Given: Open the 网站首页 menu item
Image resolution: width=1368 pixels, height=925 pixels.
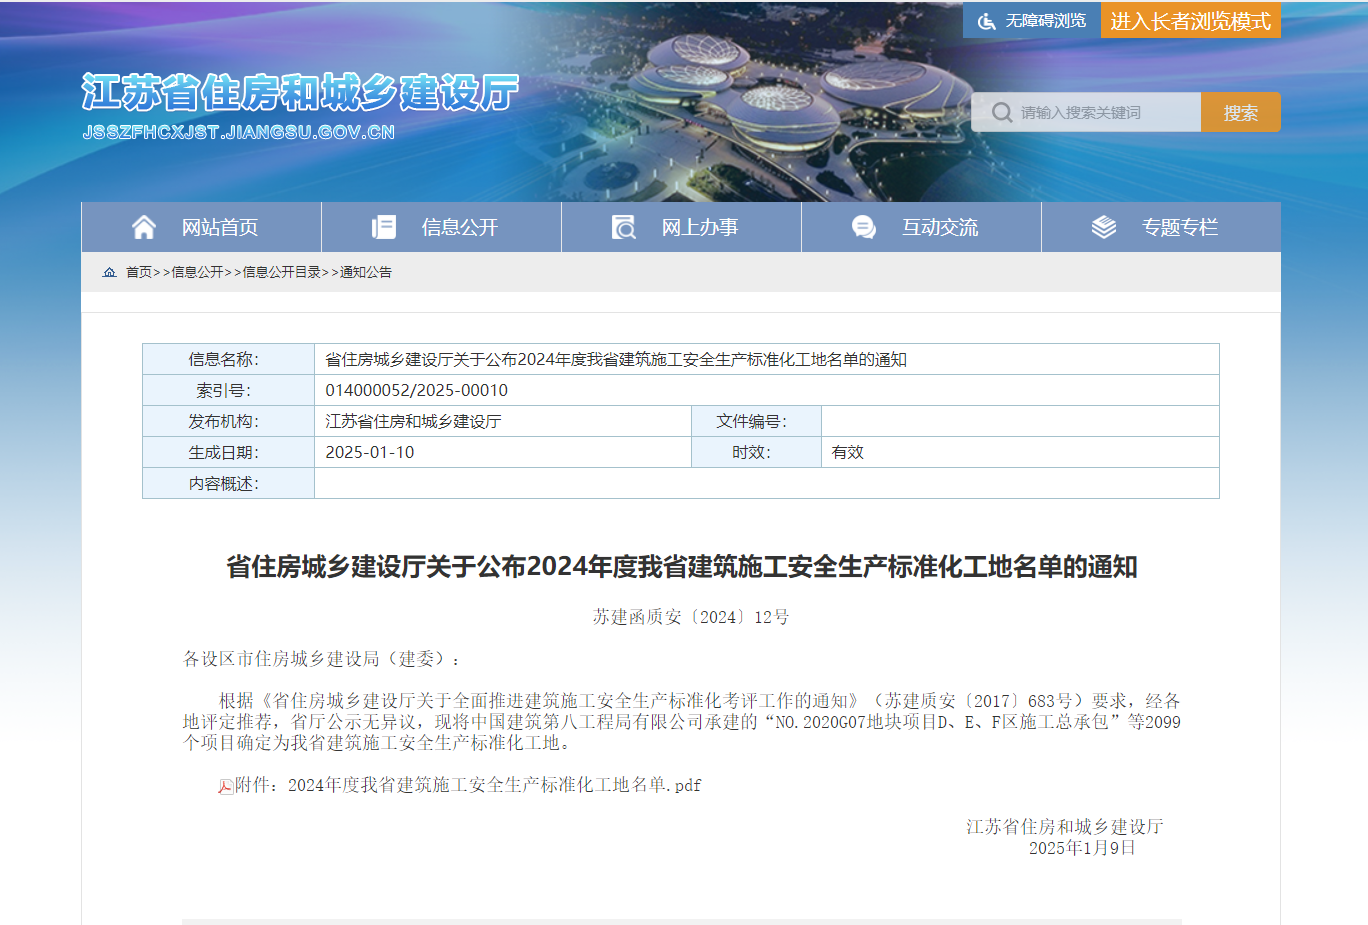Looking at the screenshot, I should (220, 227).
